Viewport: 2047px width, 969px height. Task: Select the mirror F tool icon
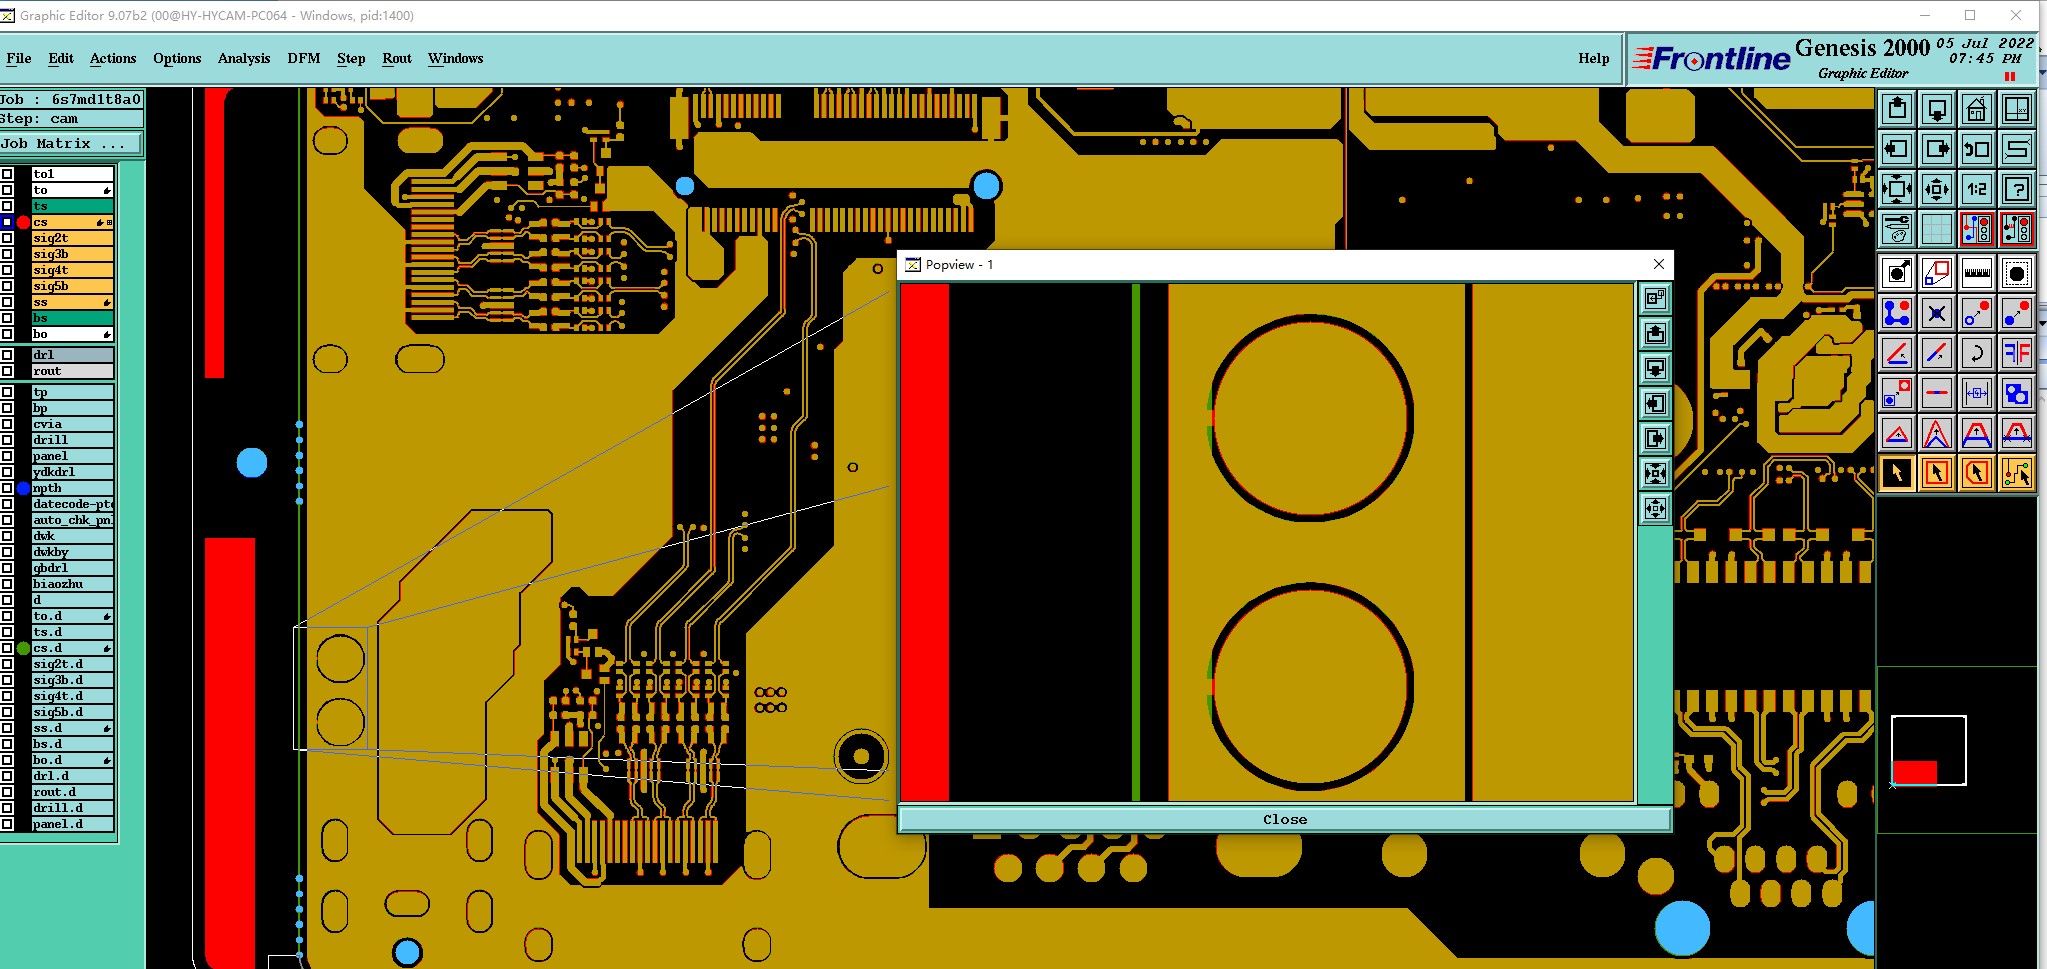pos(2017,353)
